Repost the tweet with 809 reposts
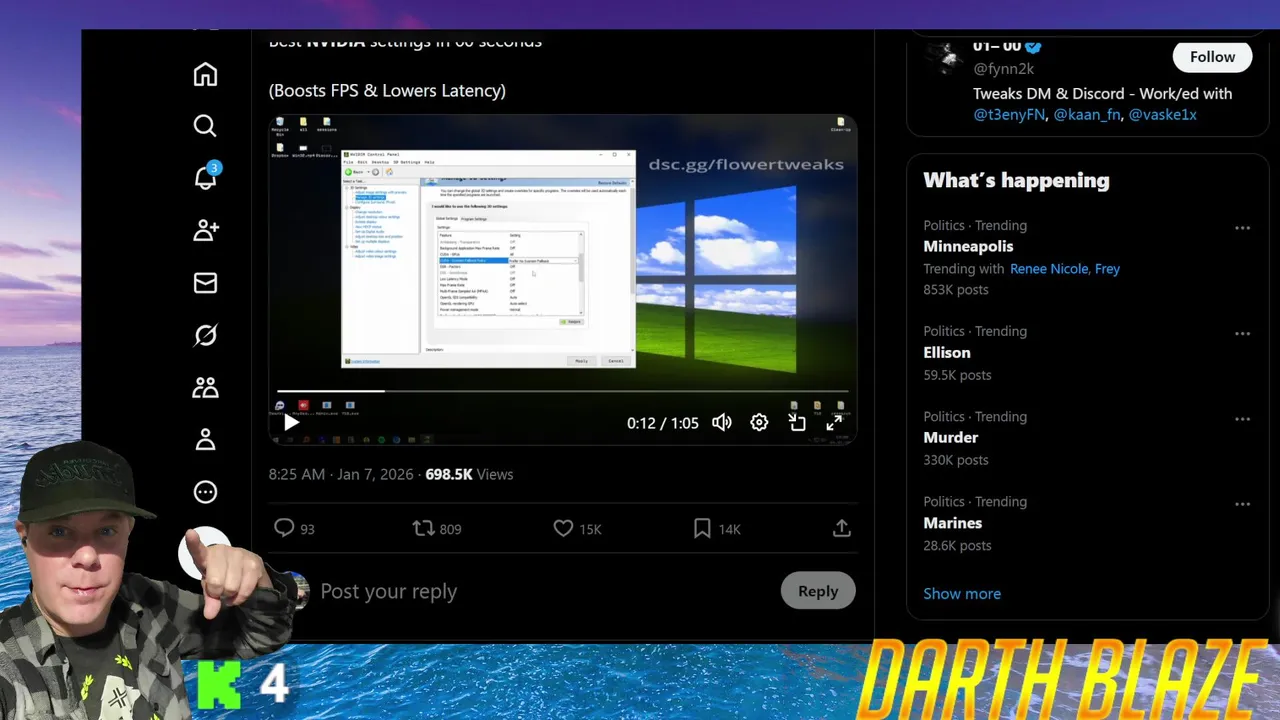Screen dimensions: 1280x720 click(437, 528)
